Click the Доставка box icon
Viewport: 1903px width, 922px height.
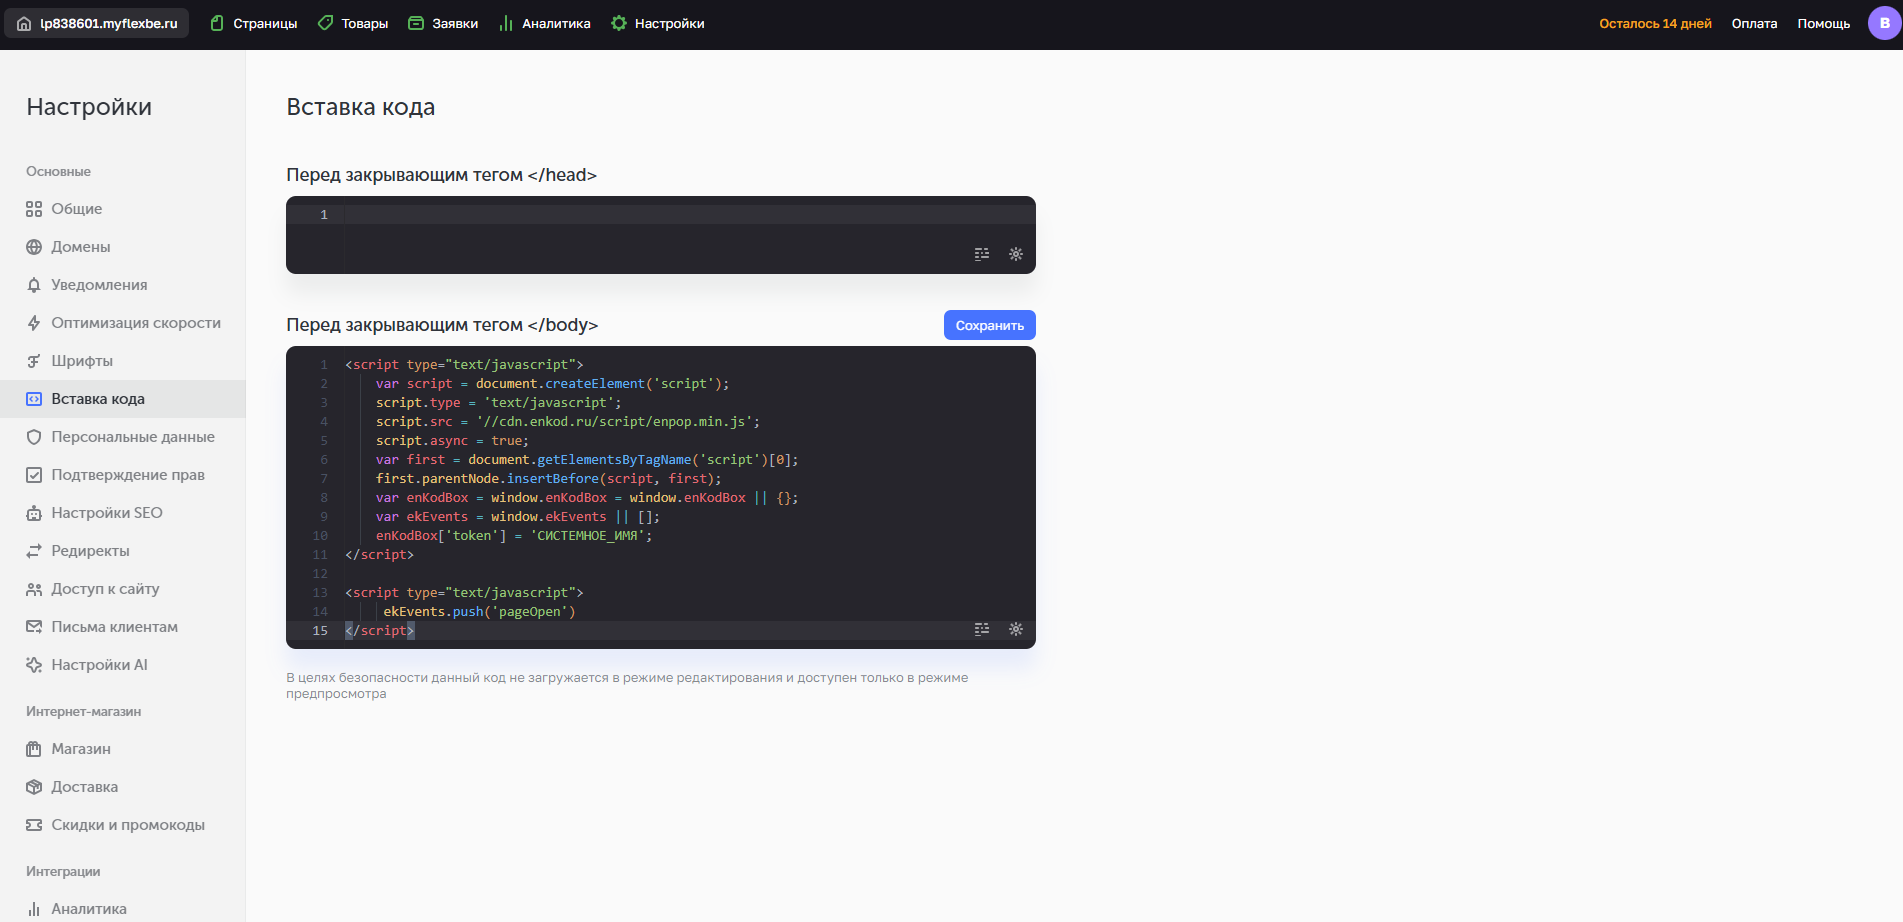click(34, 787)
